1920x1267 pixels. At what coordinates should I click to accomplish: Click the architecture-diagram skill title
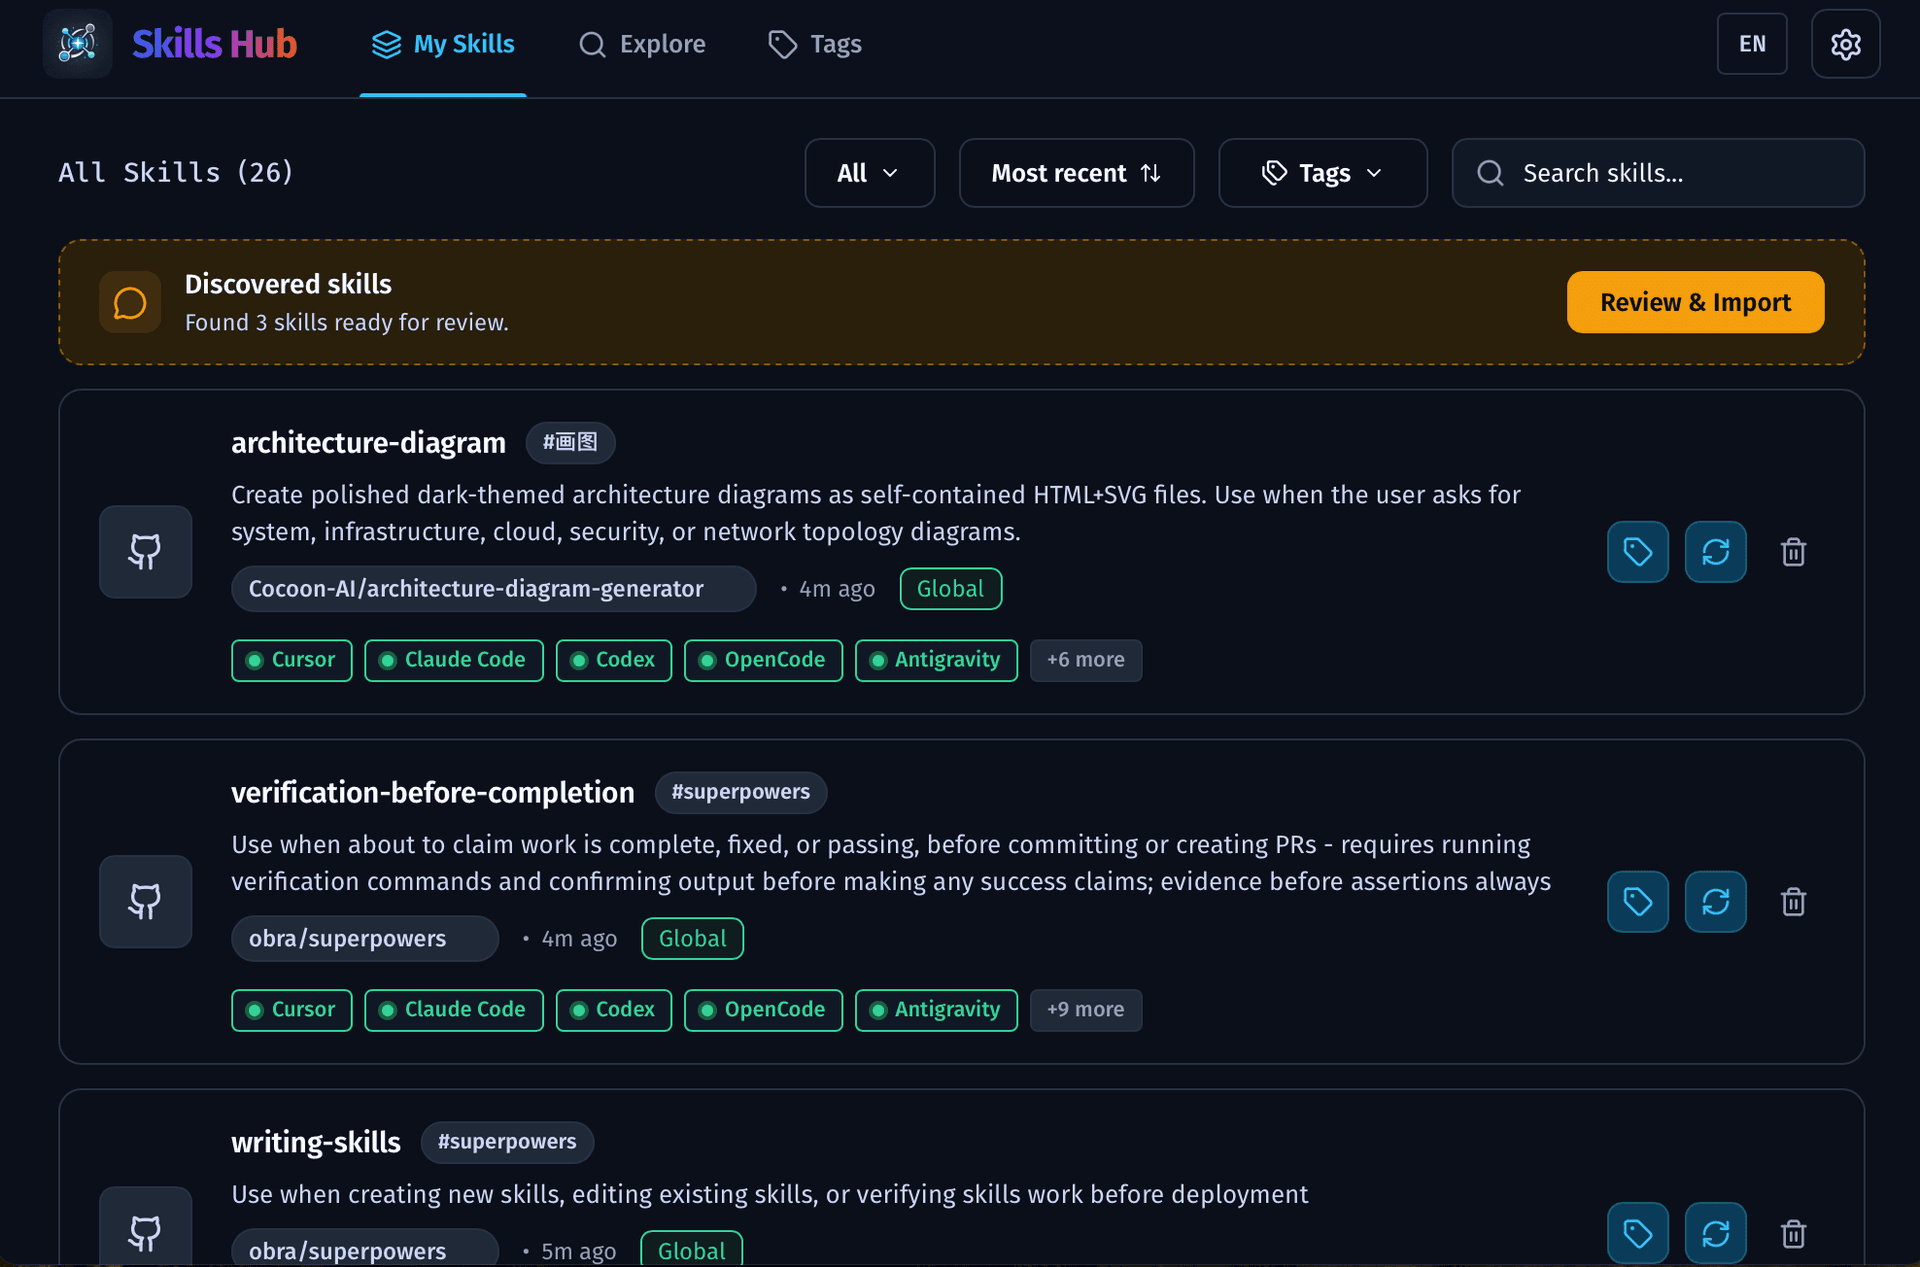click(369, 443)
